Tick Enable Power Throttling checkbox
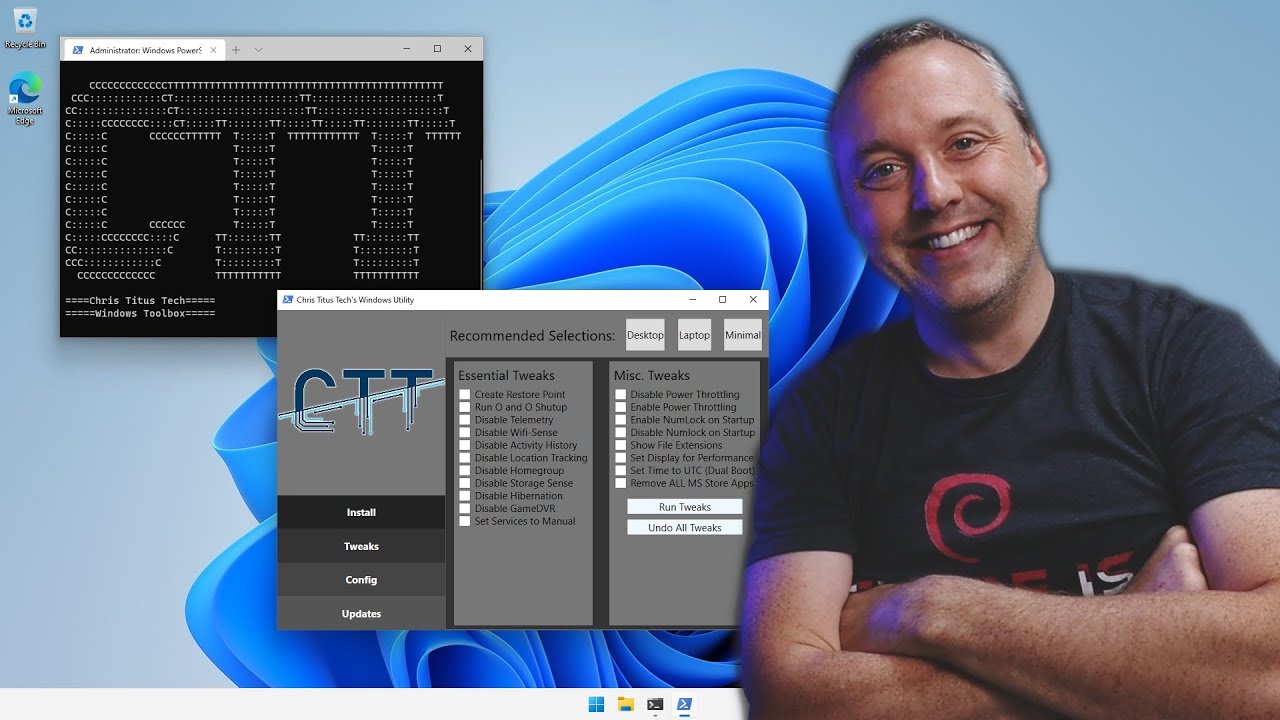Image resolution: width=1280 pixels, height=720 pixels. pyautogui.click(x=621, y=407)
